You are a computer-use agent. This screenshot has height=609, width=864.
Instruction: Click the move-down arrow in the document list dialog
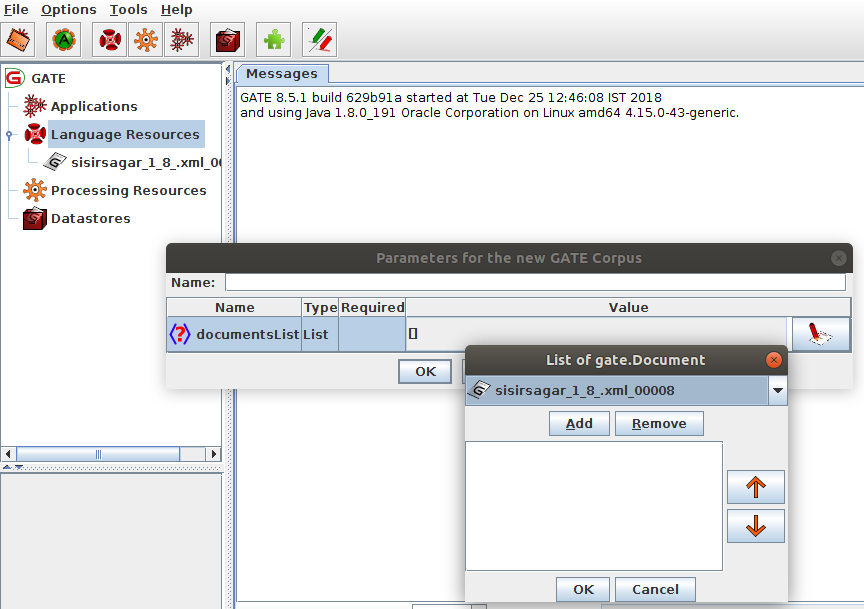click(755, 525)
